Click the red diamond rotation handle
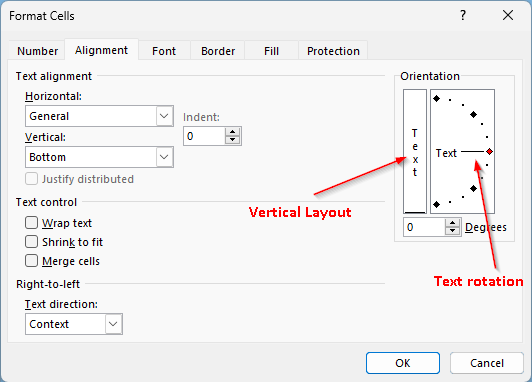Image resolution: width=532 pixels, height=382 pixels. click(x=489, y=152)
